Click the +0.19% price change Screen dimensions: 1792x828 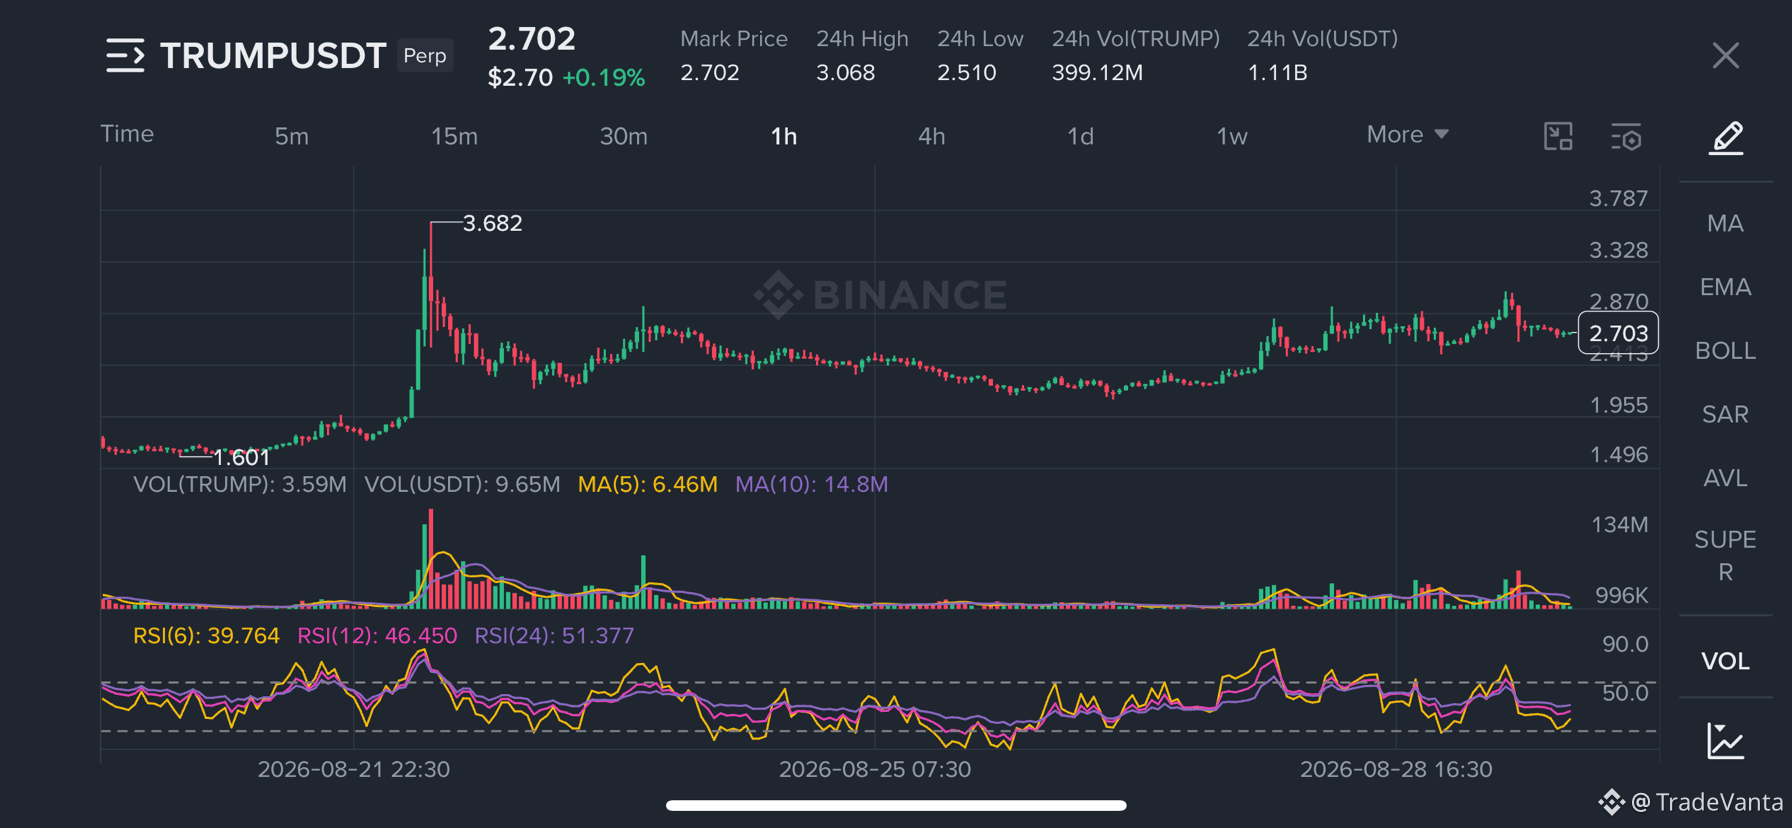pyautogui.click(x=604, y=78)
